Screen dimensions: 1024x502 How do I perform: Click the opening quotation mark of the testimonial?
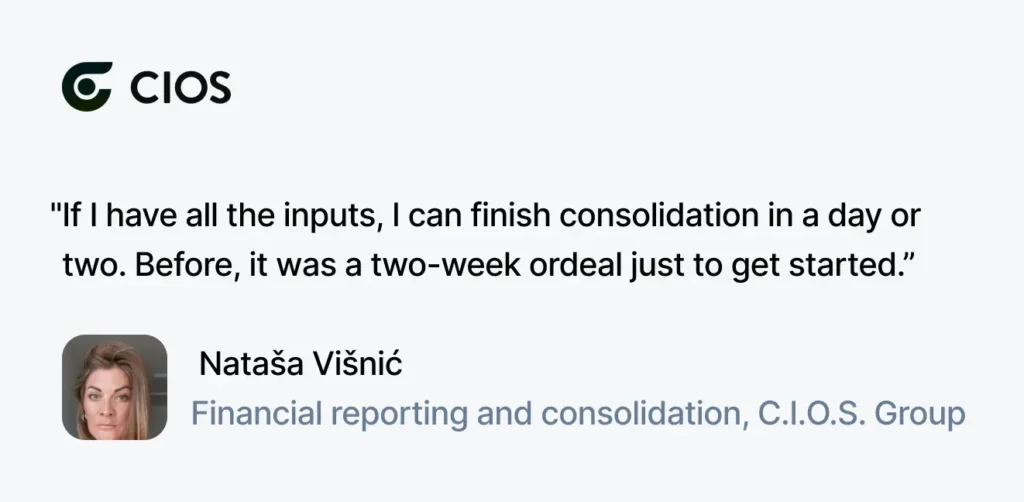56,208
